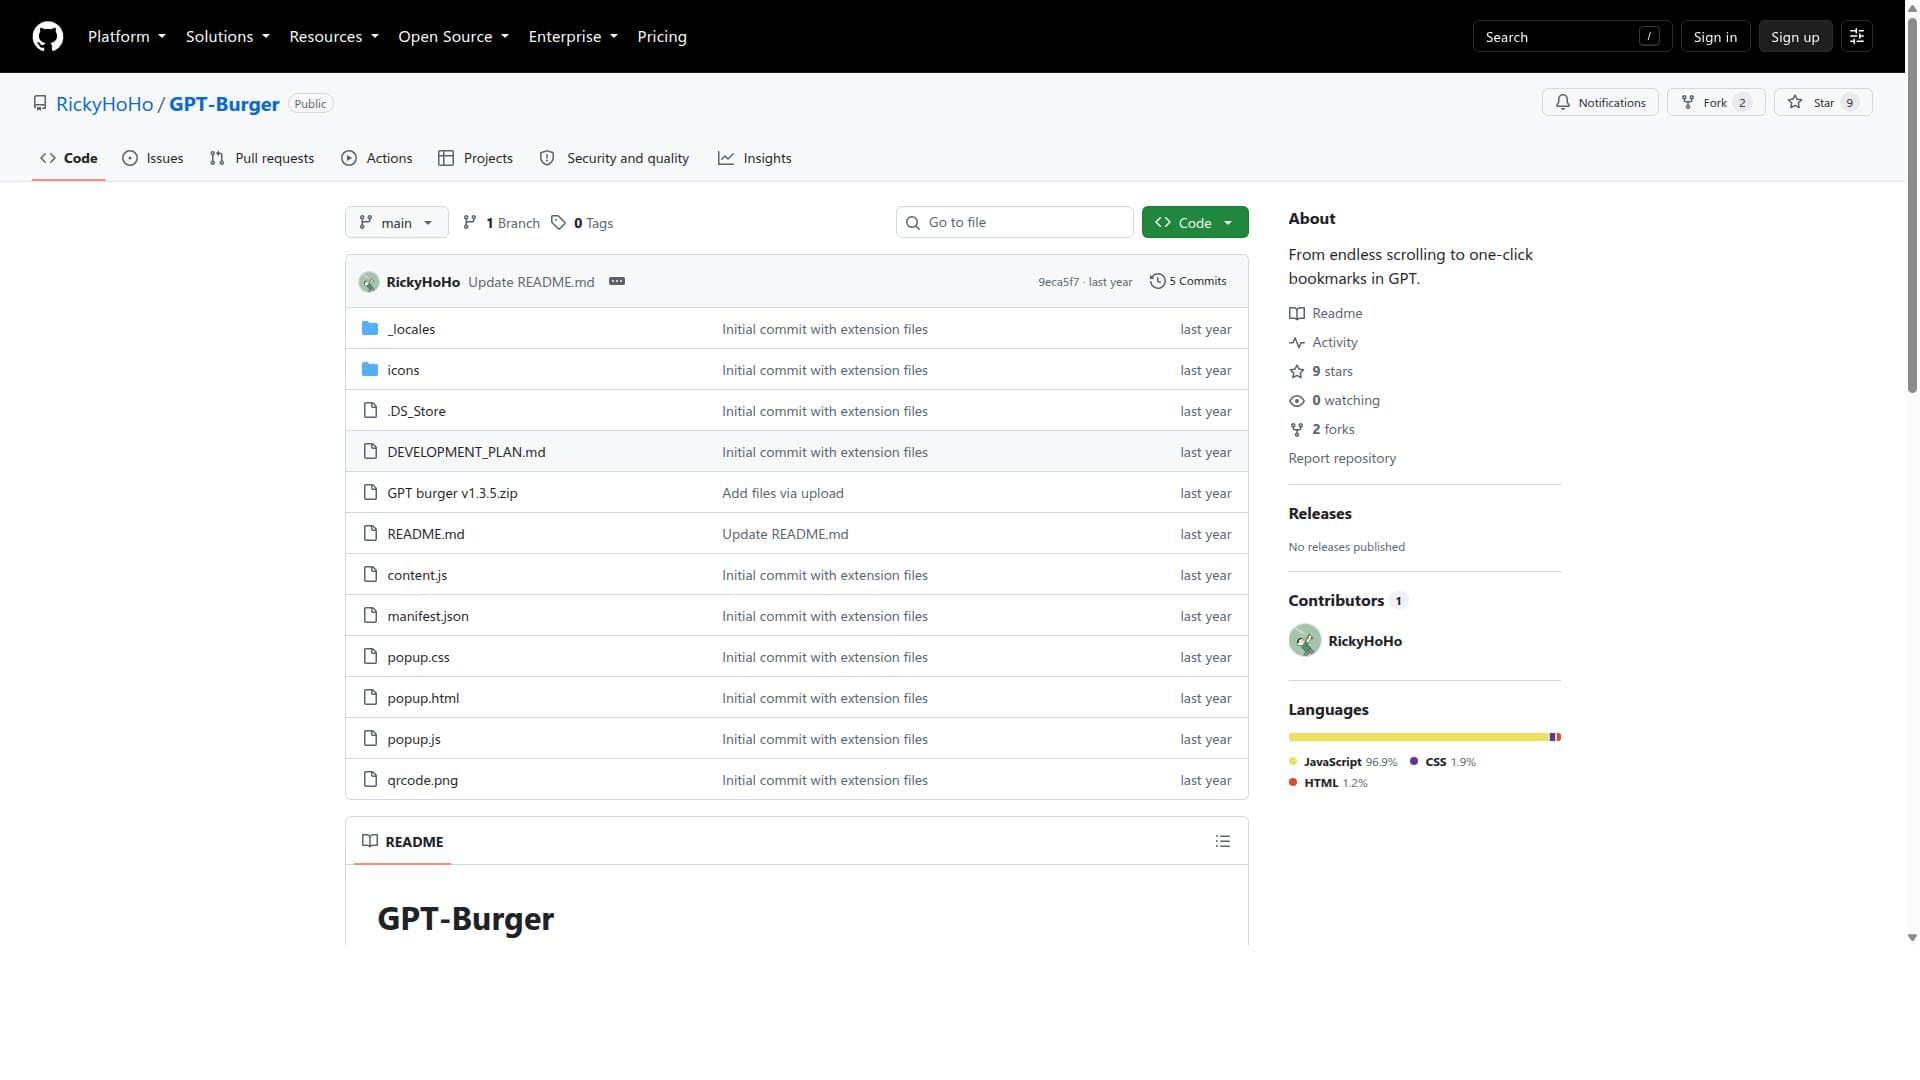Viewport: 1920px width, 1080px height.
Task: Switch to the Actions tab
Action: [x=377, y=158]
